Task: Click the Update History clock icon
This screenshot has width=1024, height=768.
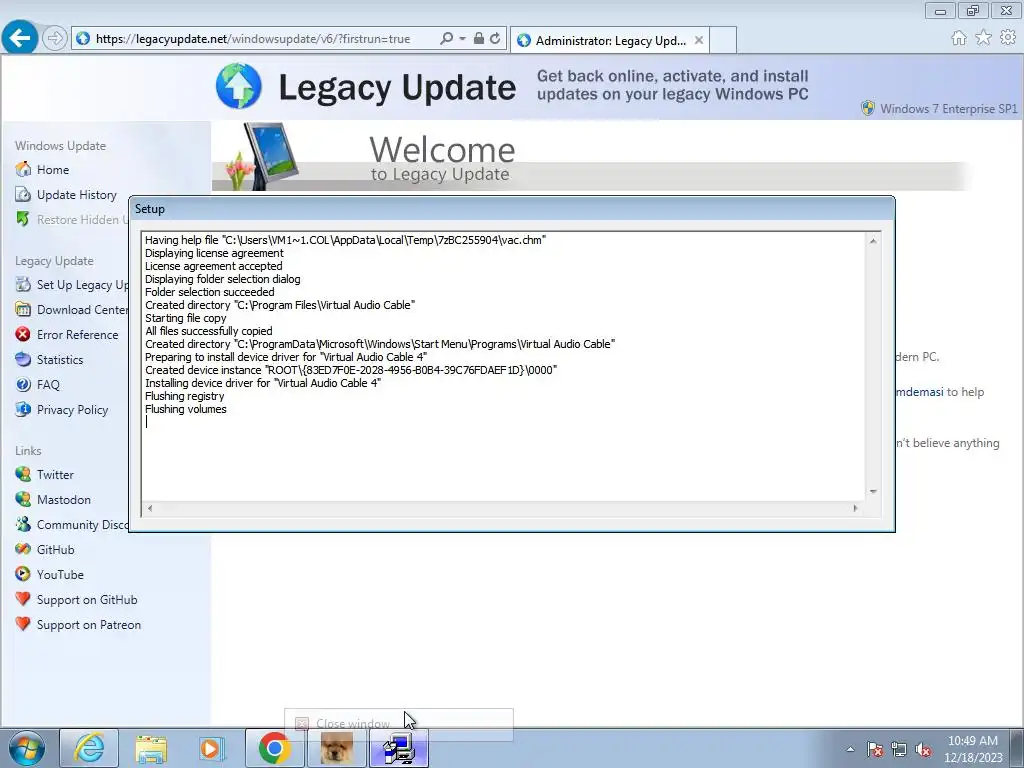Action: [x=23, y=194]
